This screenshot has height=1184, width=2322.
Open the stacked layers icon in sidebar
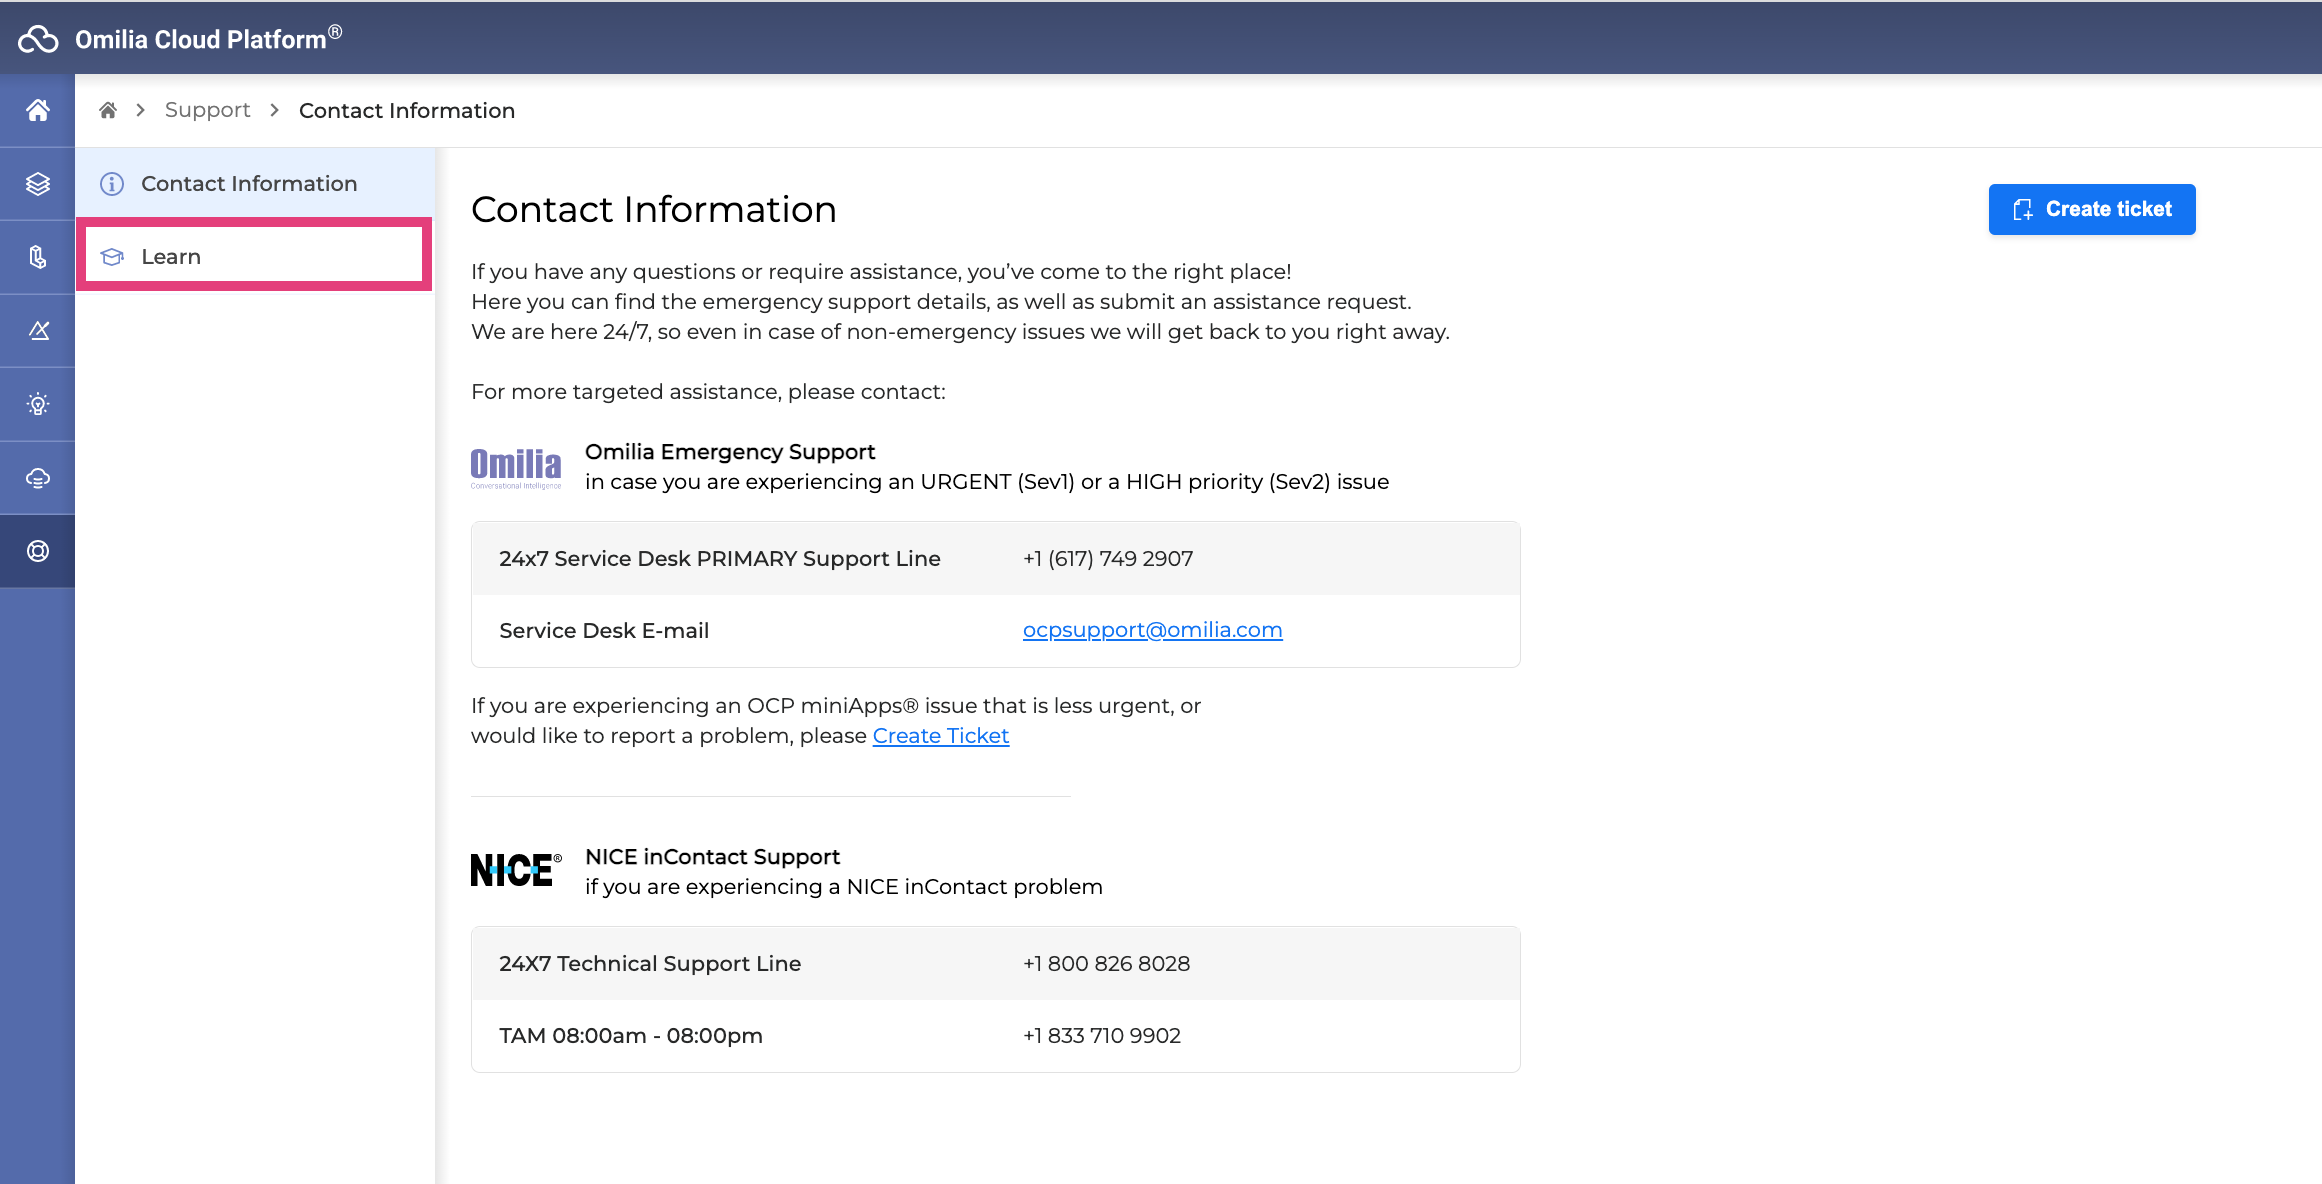(38, 184)
